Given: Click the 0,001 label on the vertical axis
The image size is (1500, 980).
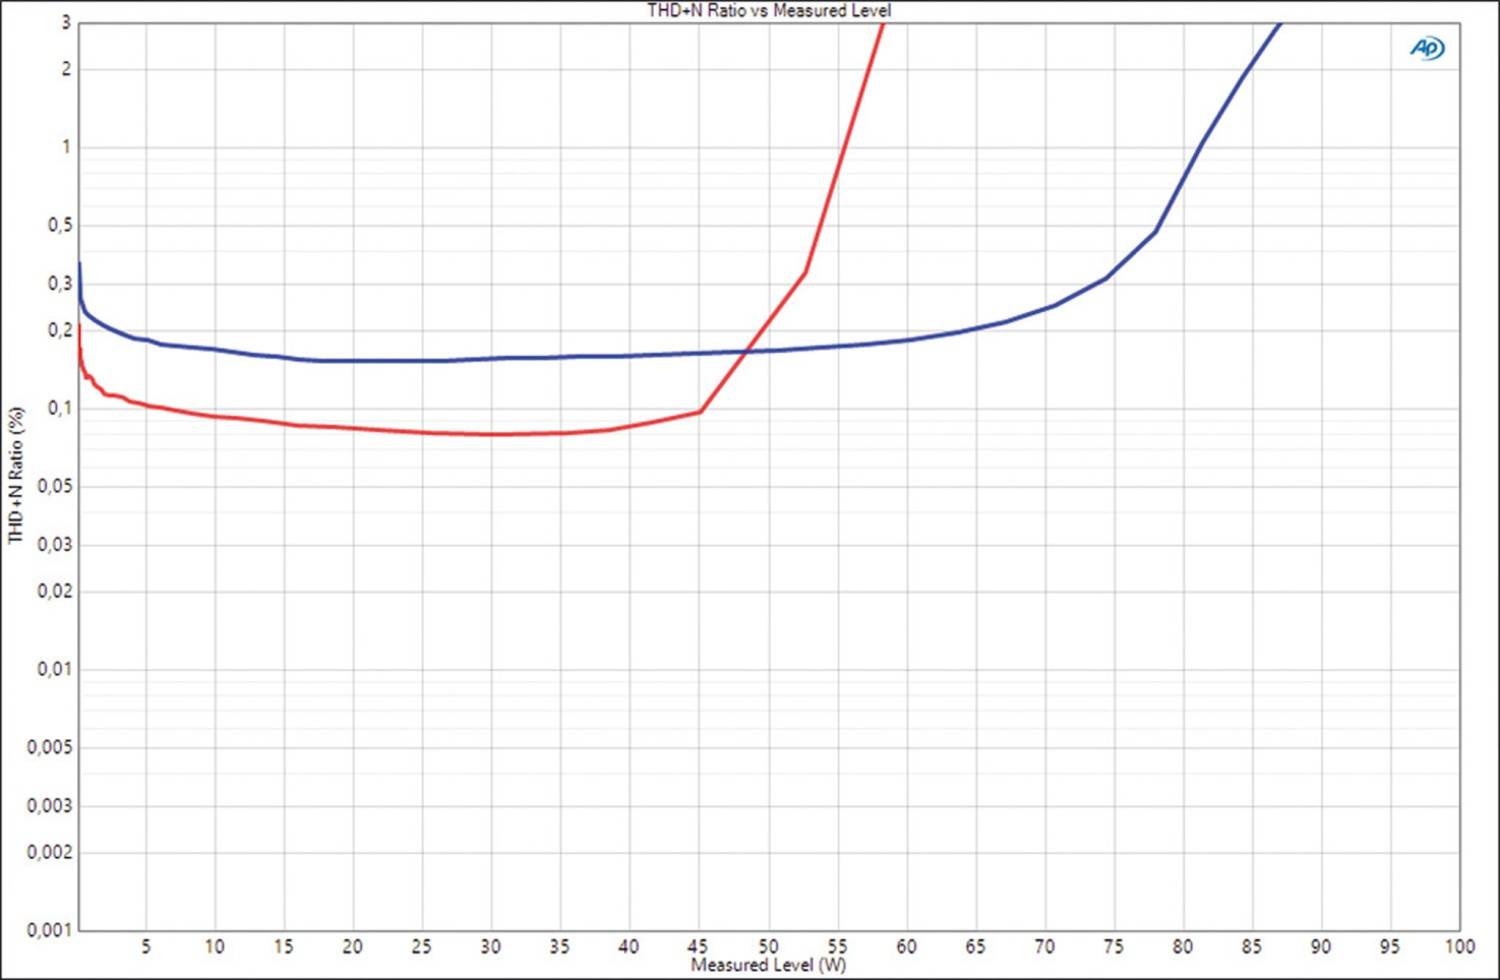Looking at the screenshot, I should tap(50, 930).
